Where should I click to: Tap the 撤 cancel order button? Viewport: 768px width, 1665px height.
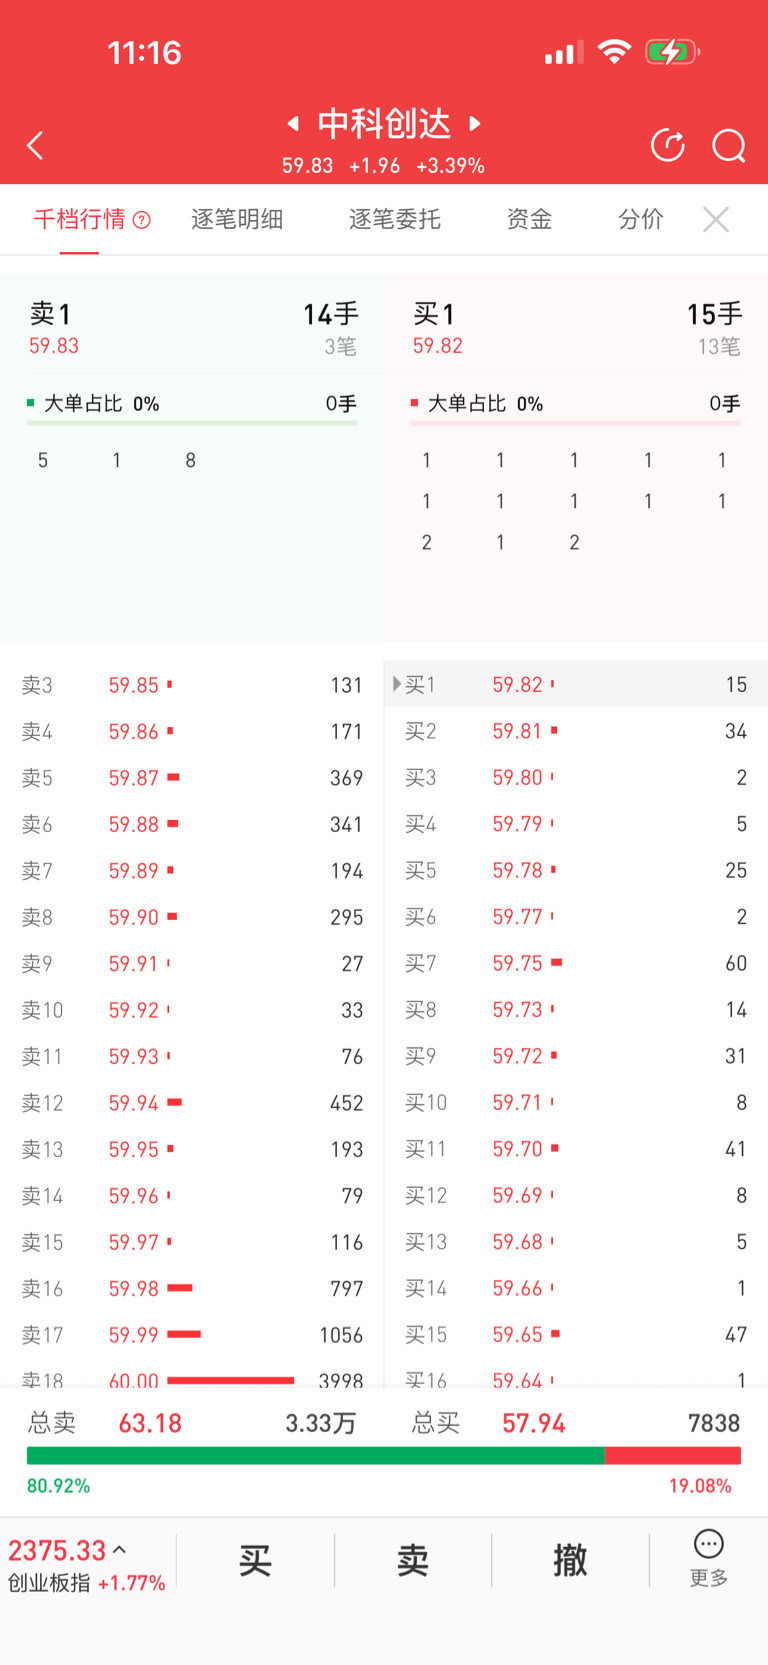(570, 1560)
